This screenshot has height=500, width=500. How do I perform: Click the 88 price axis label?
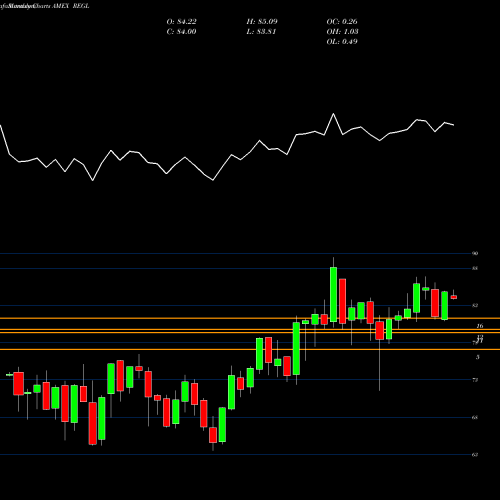pos(475,268)
